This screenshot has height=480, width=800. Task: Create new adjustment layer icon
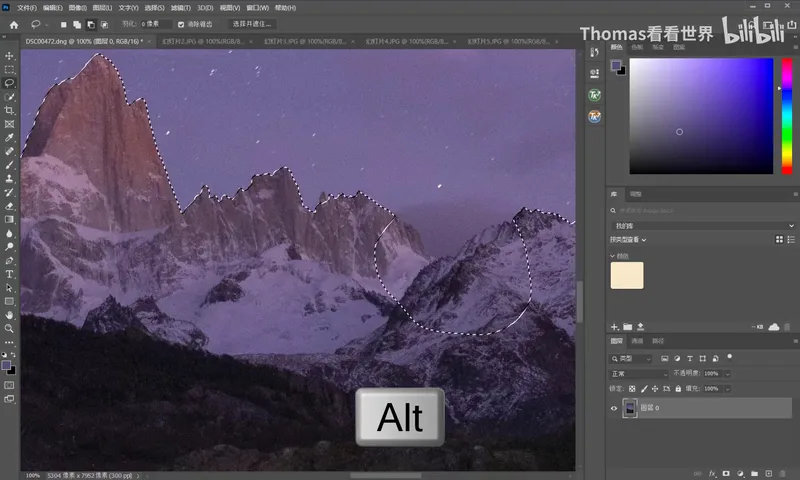(x=740, y=474)
